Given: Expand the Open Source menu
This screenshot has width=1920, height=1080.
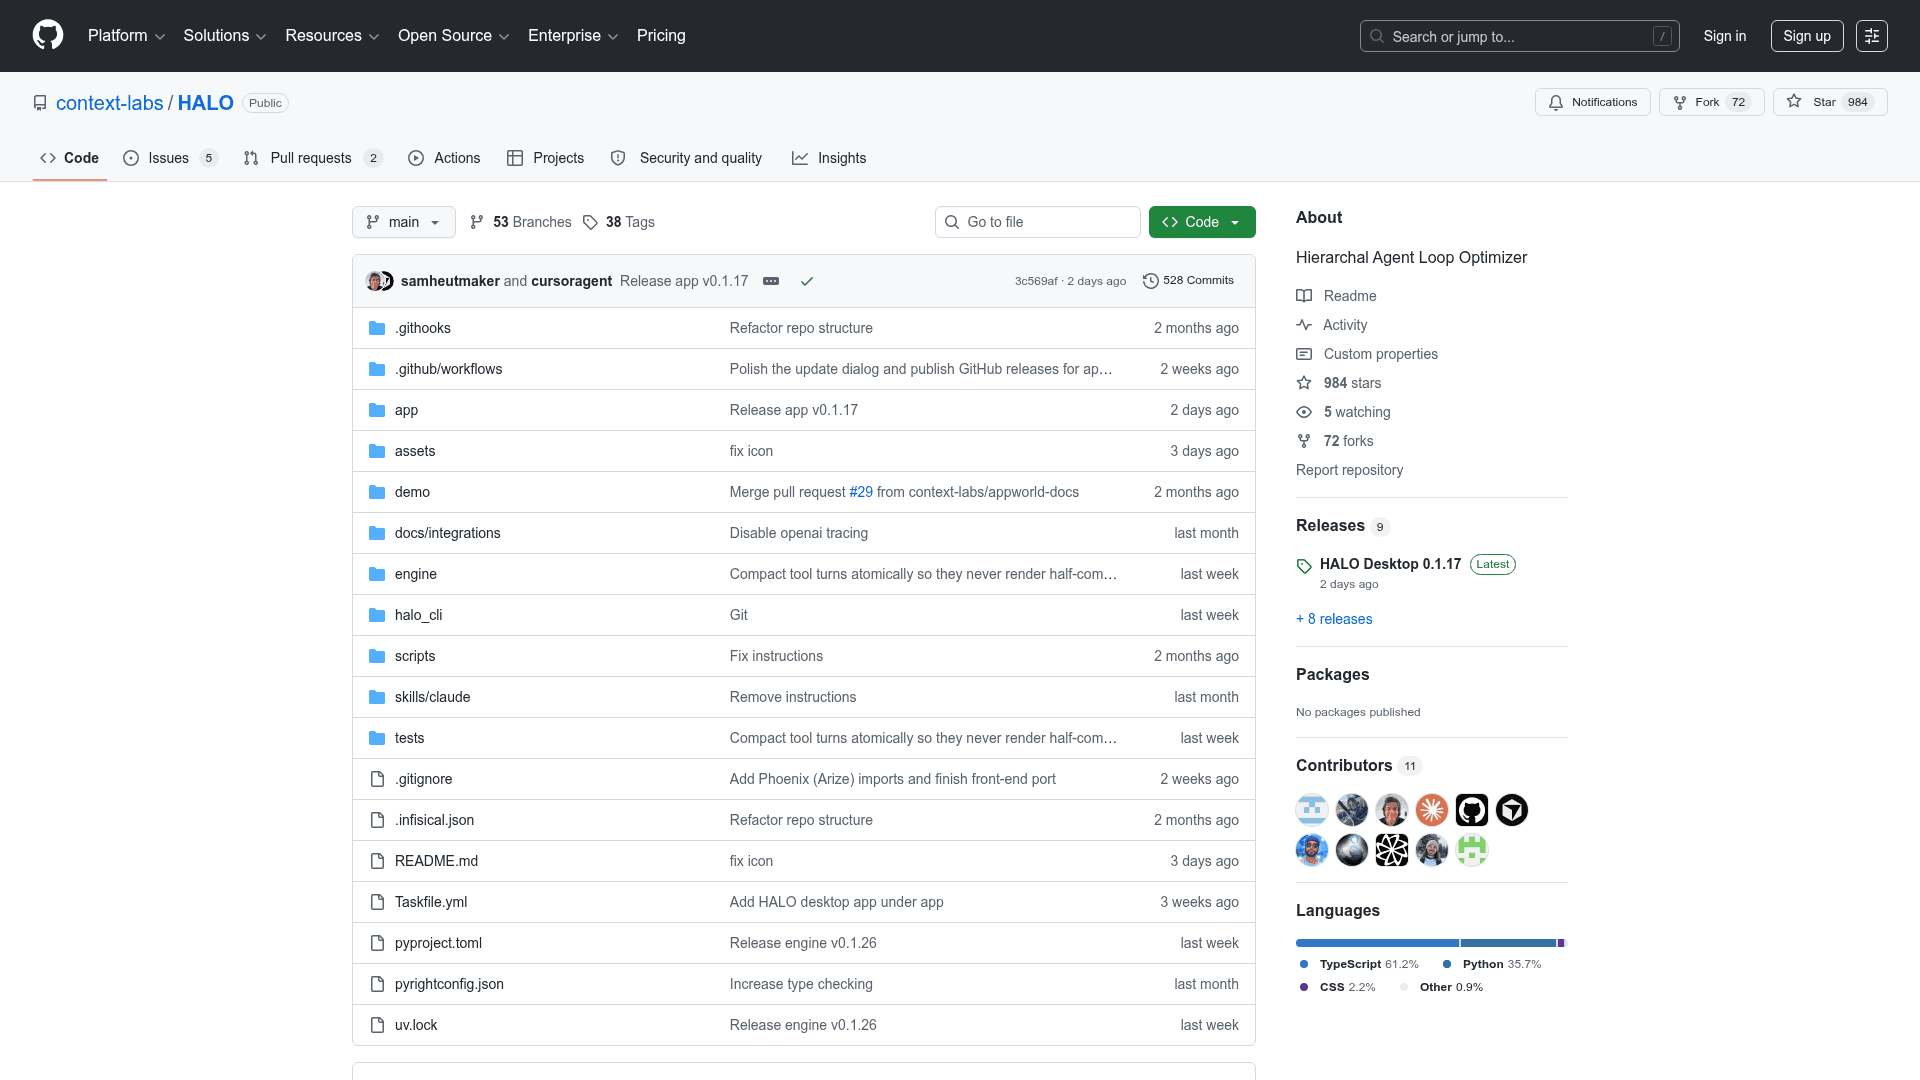Looking at the screenshot, I should (x=454, y=35).
